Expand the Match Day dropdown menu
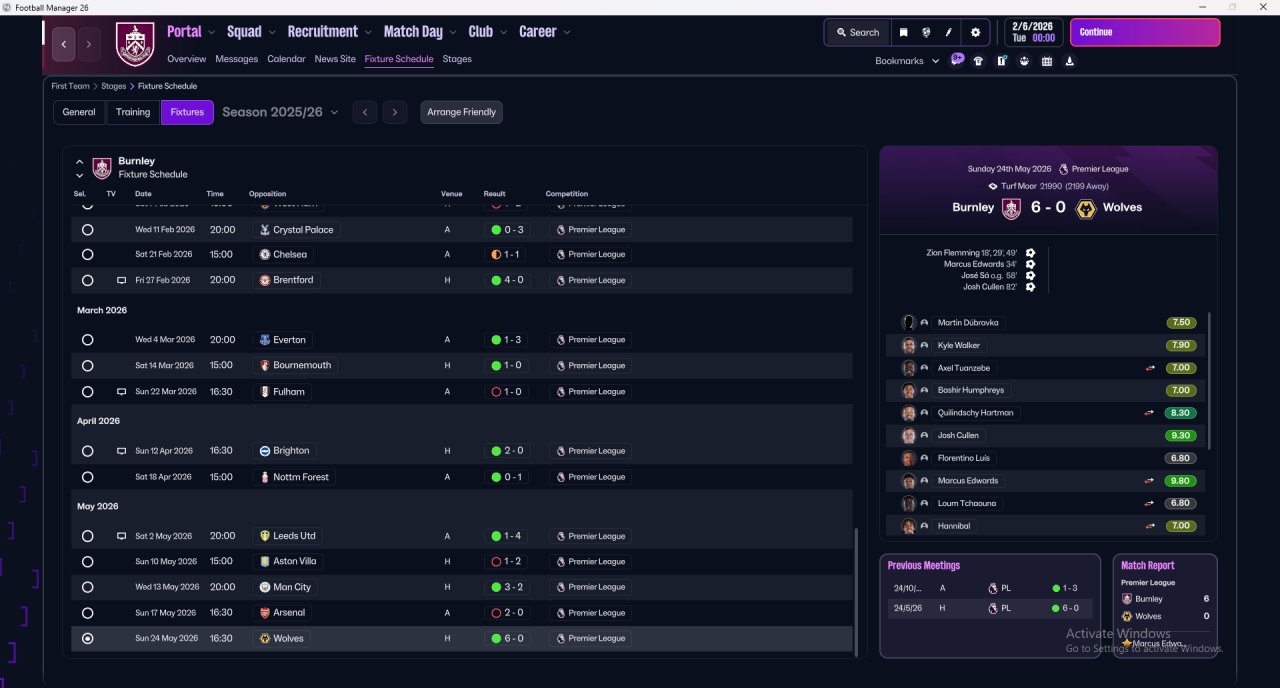Viewport: 1280px width, 688px height. tap(420, 32)
